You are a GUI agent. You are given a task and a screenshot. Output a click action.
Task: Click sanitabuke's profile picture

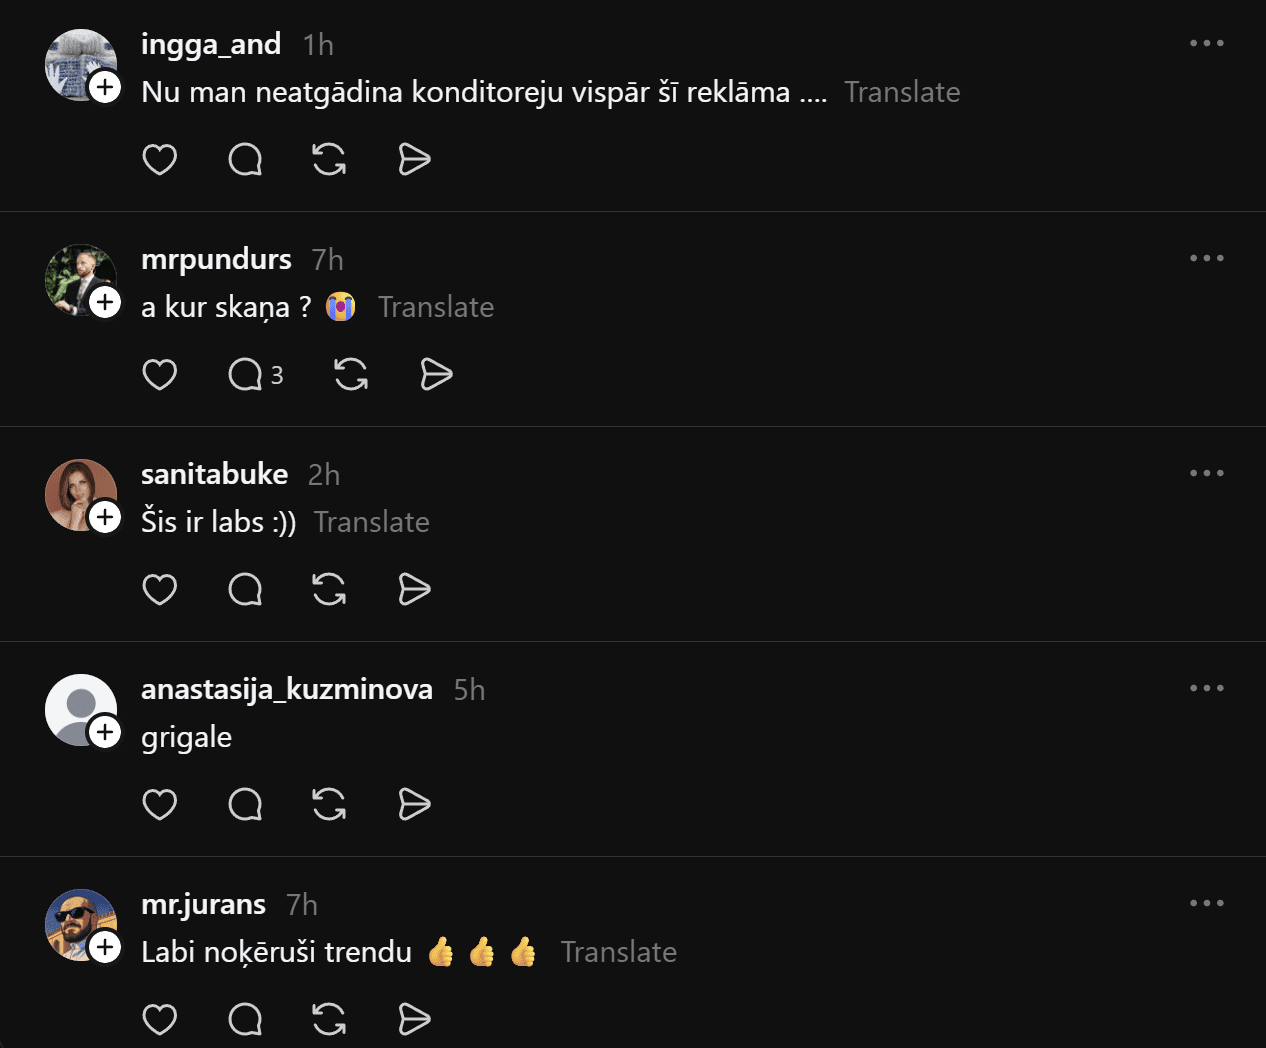tap(80, 494)
